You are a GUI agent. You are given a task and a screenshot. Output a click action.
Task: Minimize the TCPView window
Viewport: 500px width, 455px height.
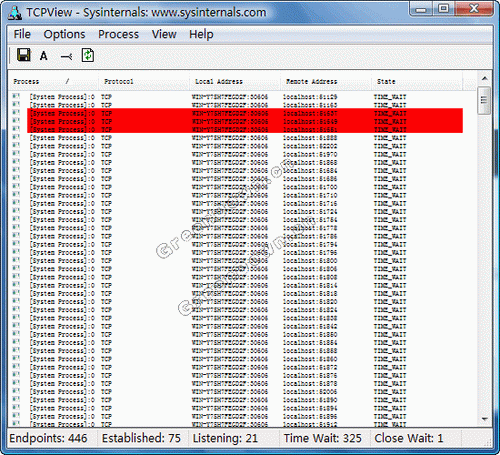(x=421, y=9)
